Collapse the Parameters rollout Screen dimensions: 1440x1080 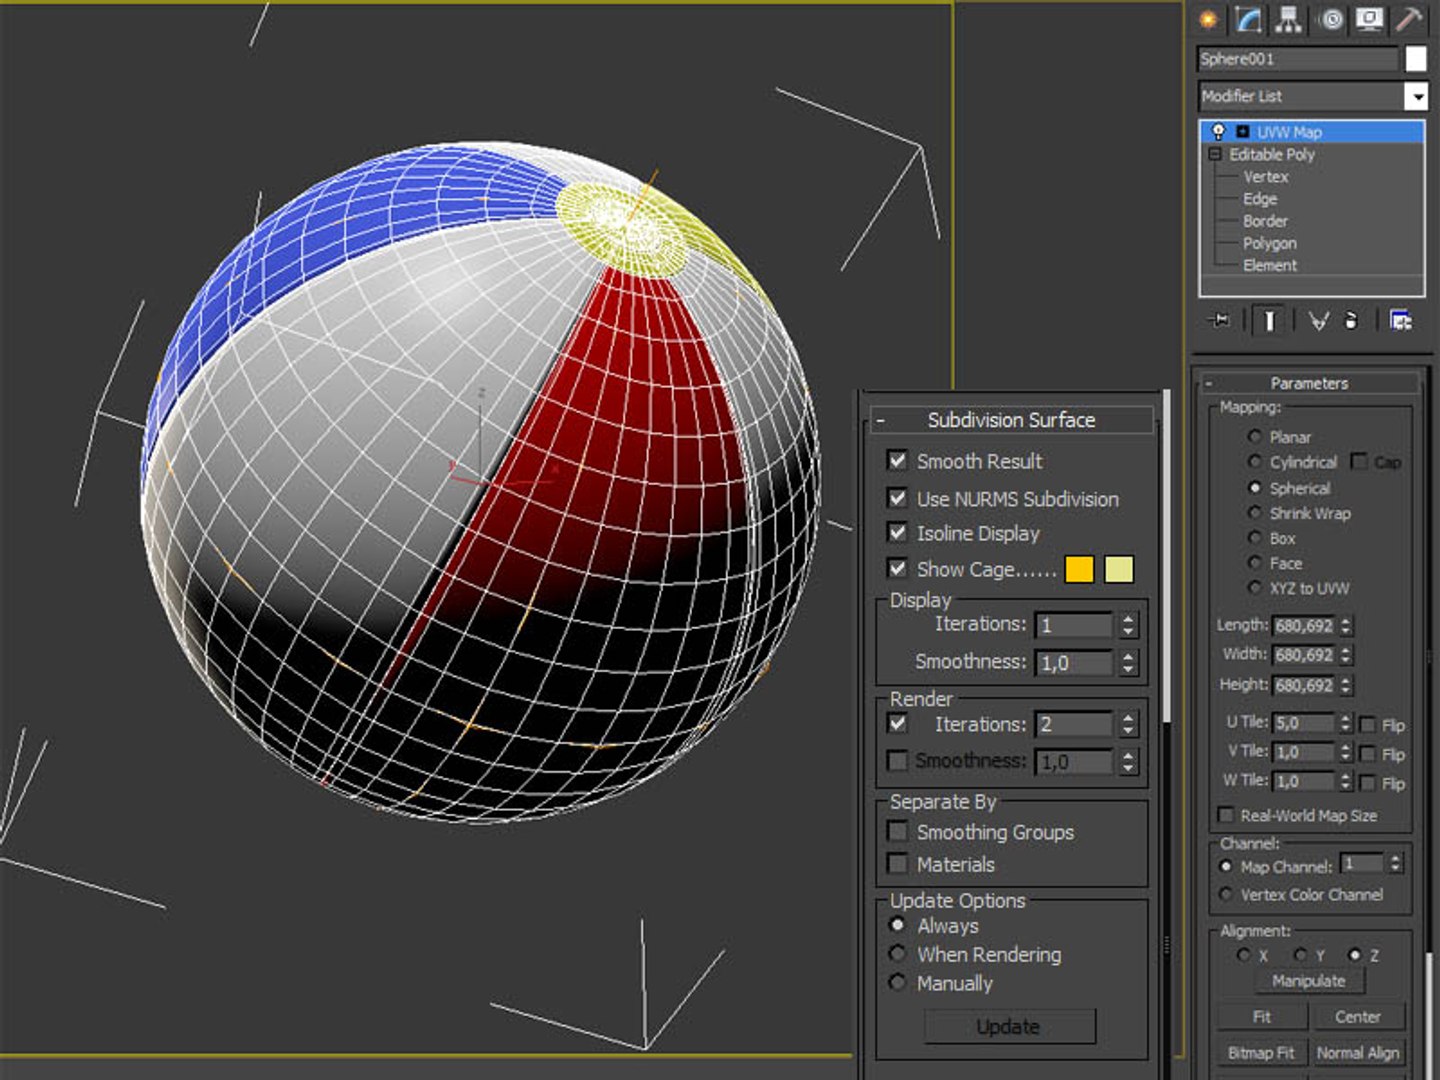coord(1209,383)
